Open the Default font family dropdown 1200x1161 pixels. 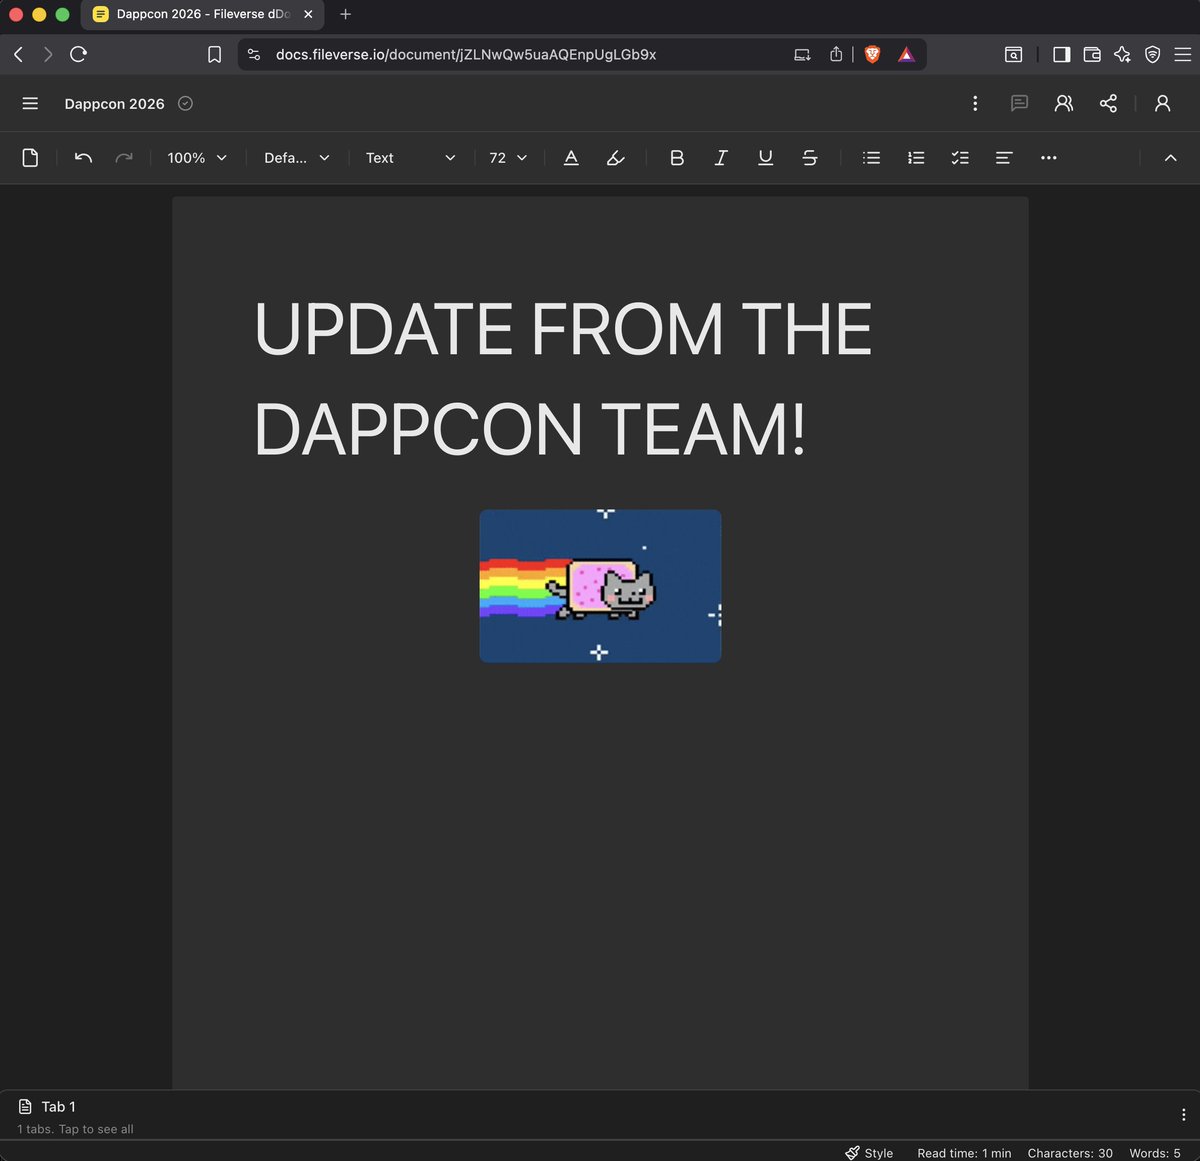click(297, 158)
